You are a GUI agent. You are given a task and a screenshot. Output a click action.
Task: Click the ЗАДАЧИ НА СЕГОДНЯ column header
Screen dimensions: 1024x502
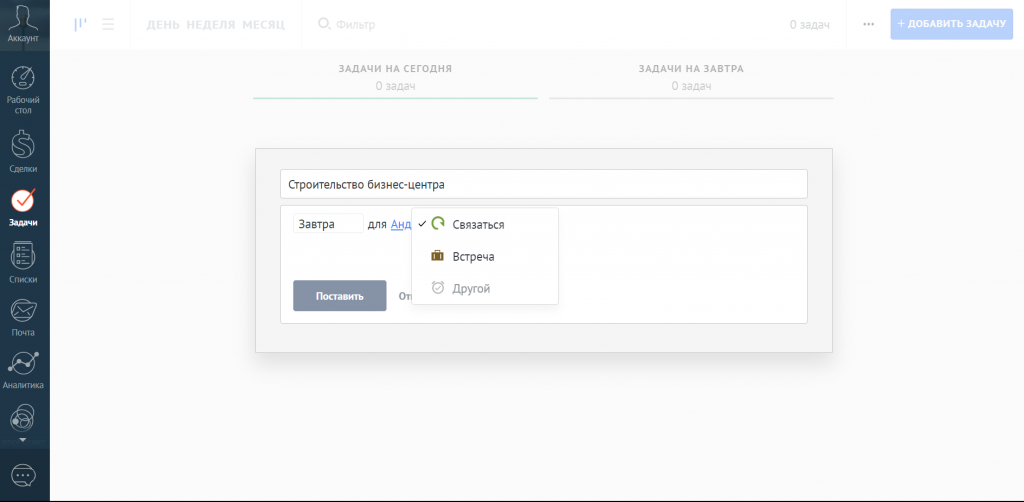click(395, 69)
